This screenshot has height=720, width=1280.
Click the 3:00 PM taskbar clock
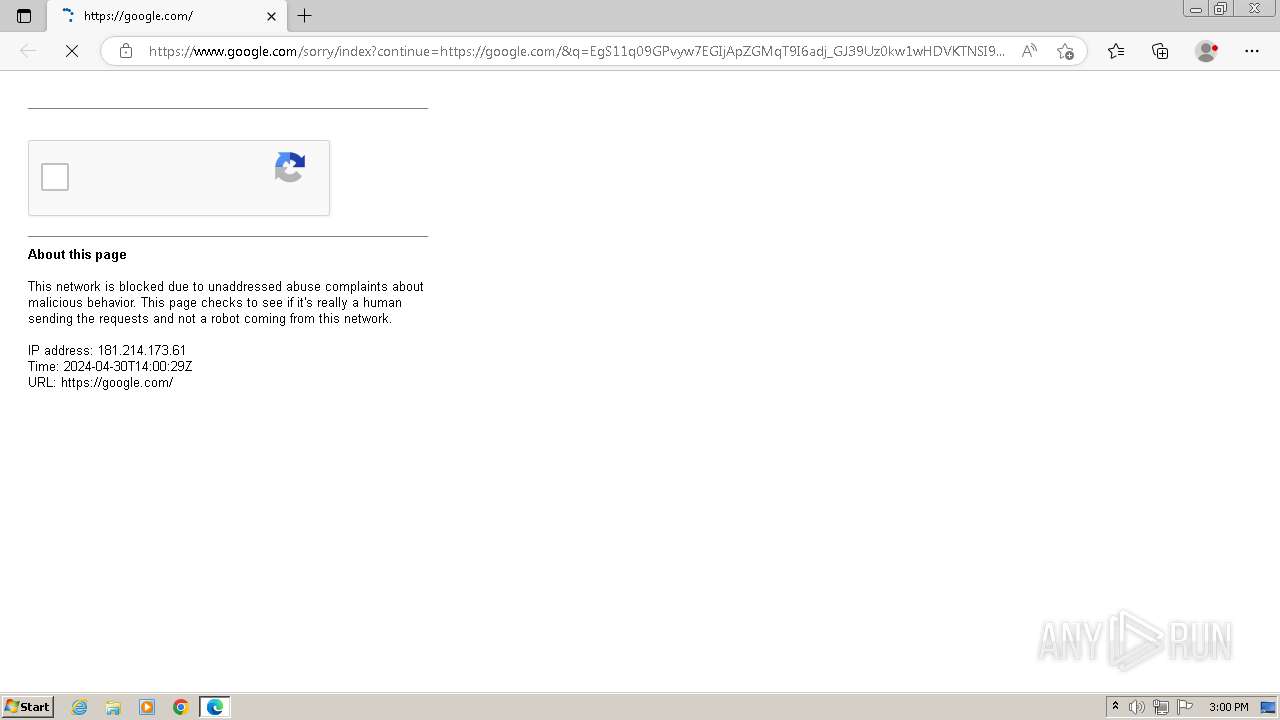[1228, 707]
